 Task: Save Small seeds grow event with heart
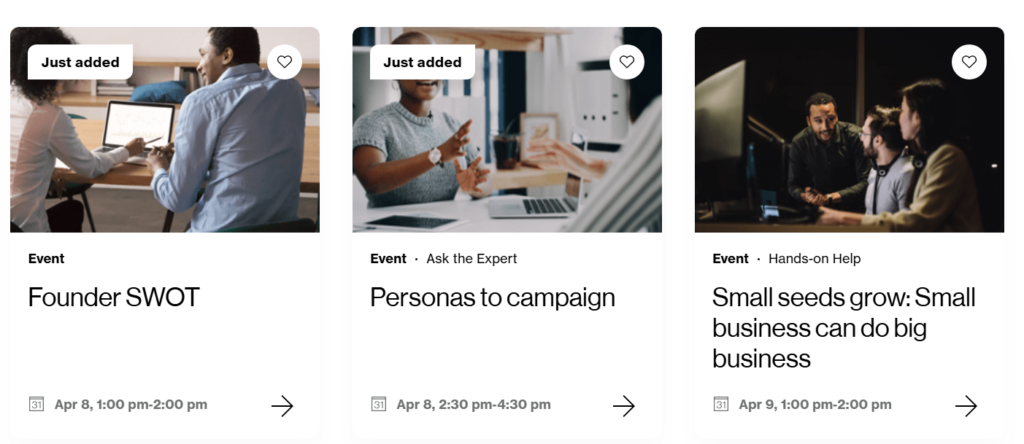pos(968,62)
